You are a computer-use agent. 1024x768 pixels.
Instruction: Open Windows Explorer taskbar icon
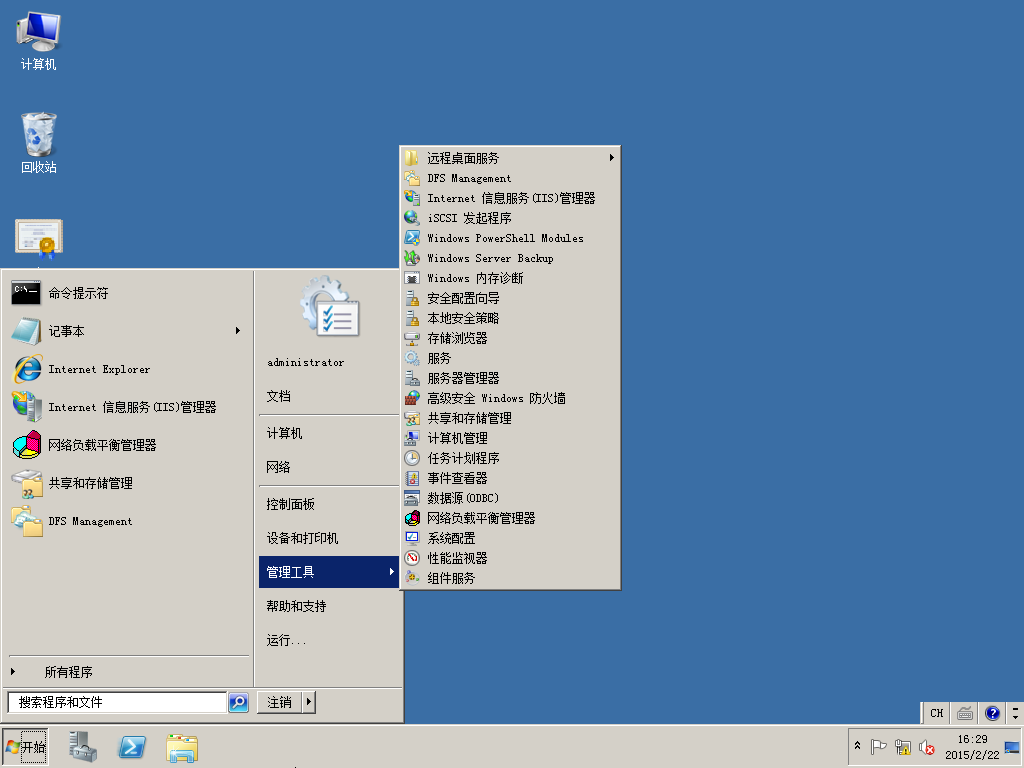pyautogui.click(x=182, y=747)
